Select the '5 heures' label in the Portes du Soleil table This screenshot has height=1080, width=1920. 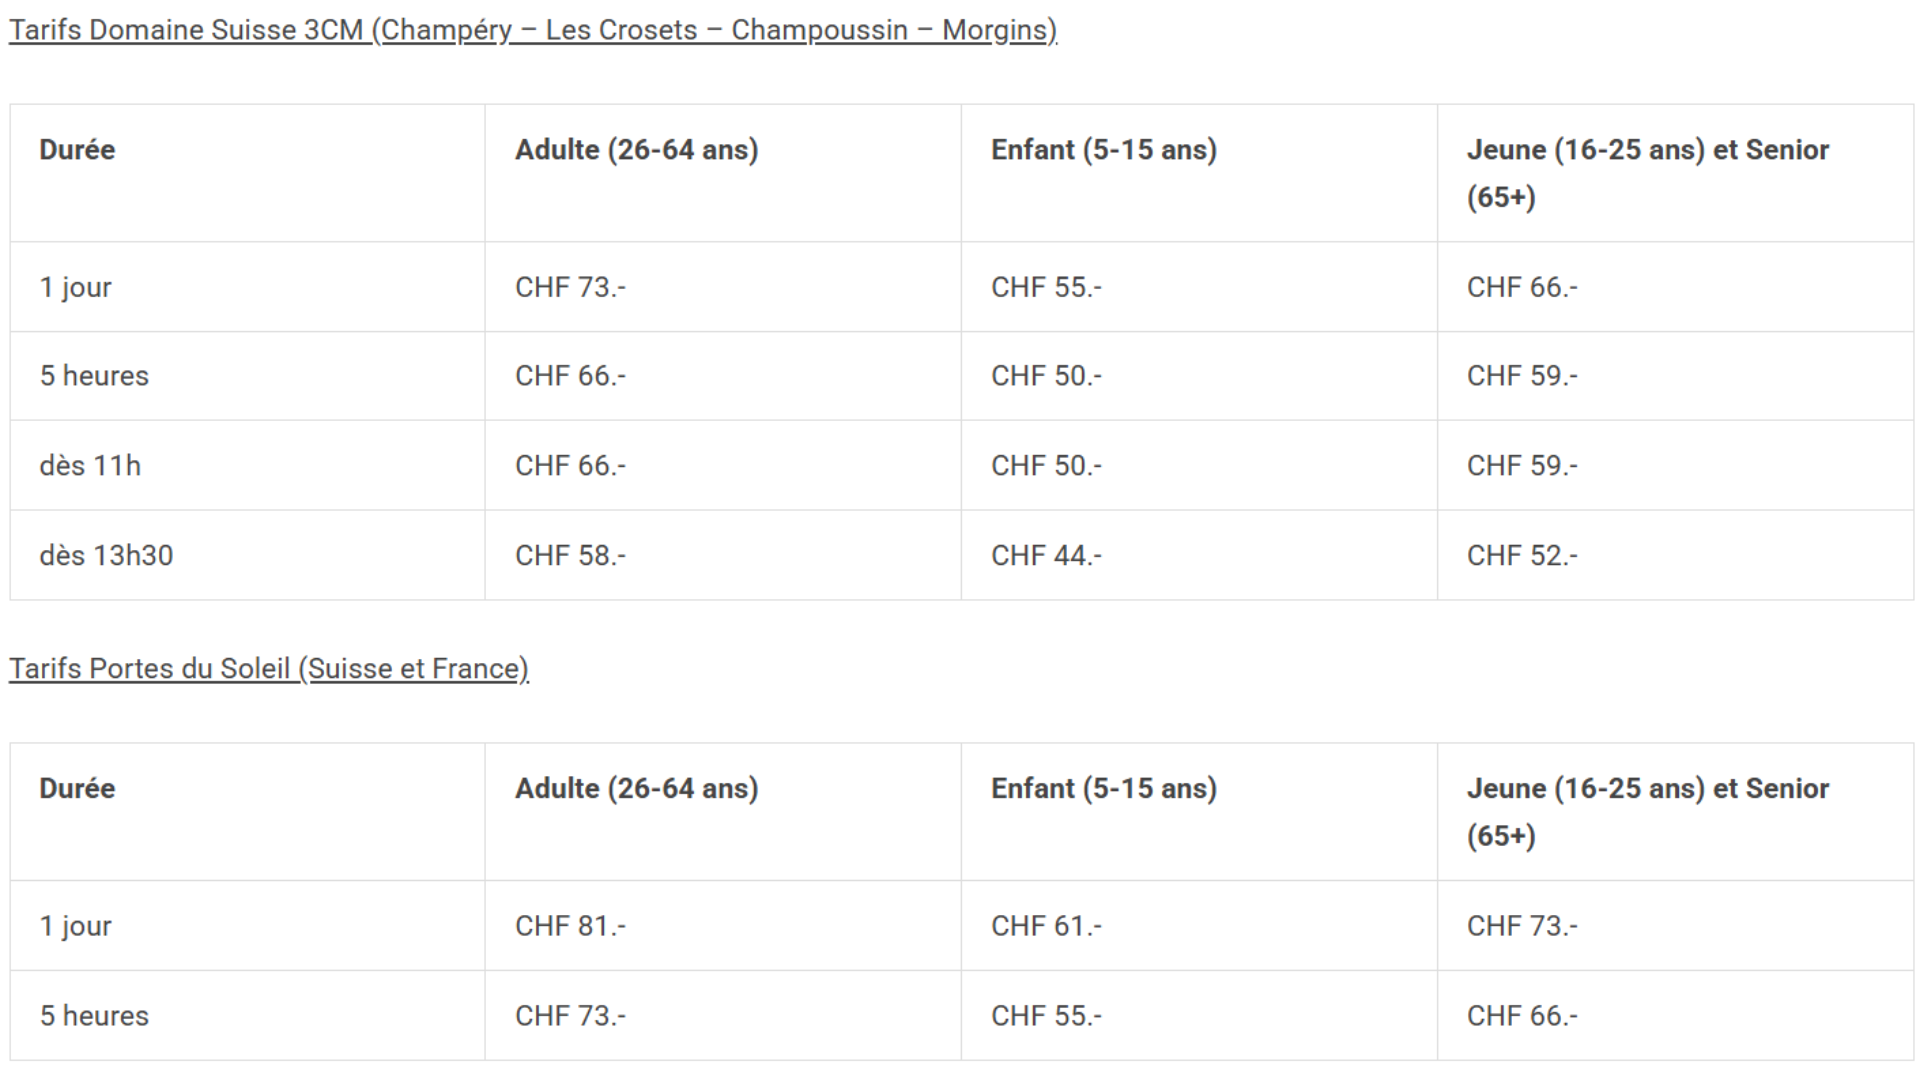(94, 1016)
